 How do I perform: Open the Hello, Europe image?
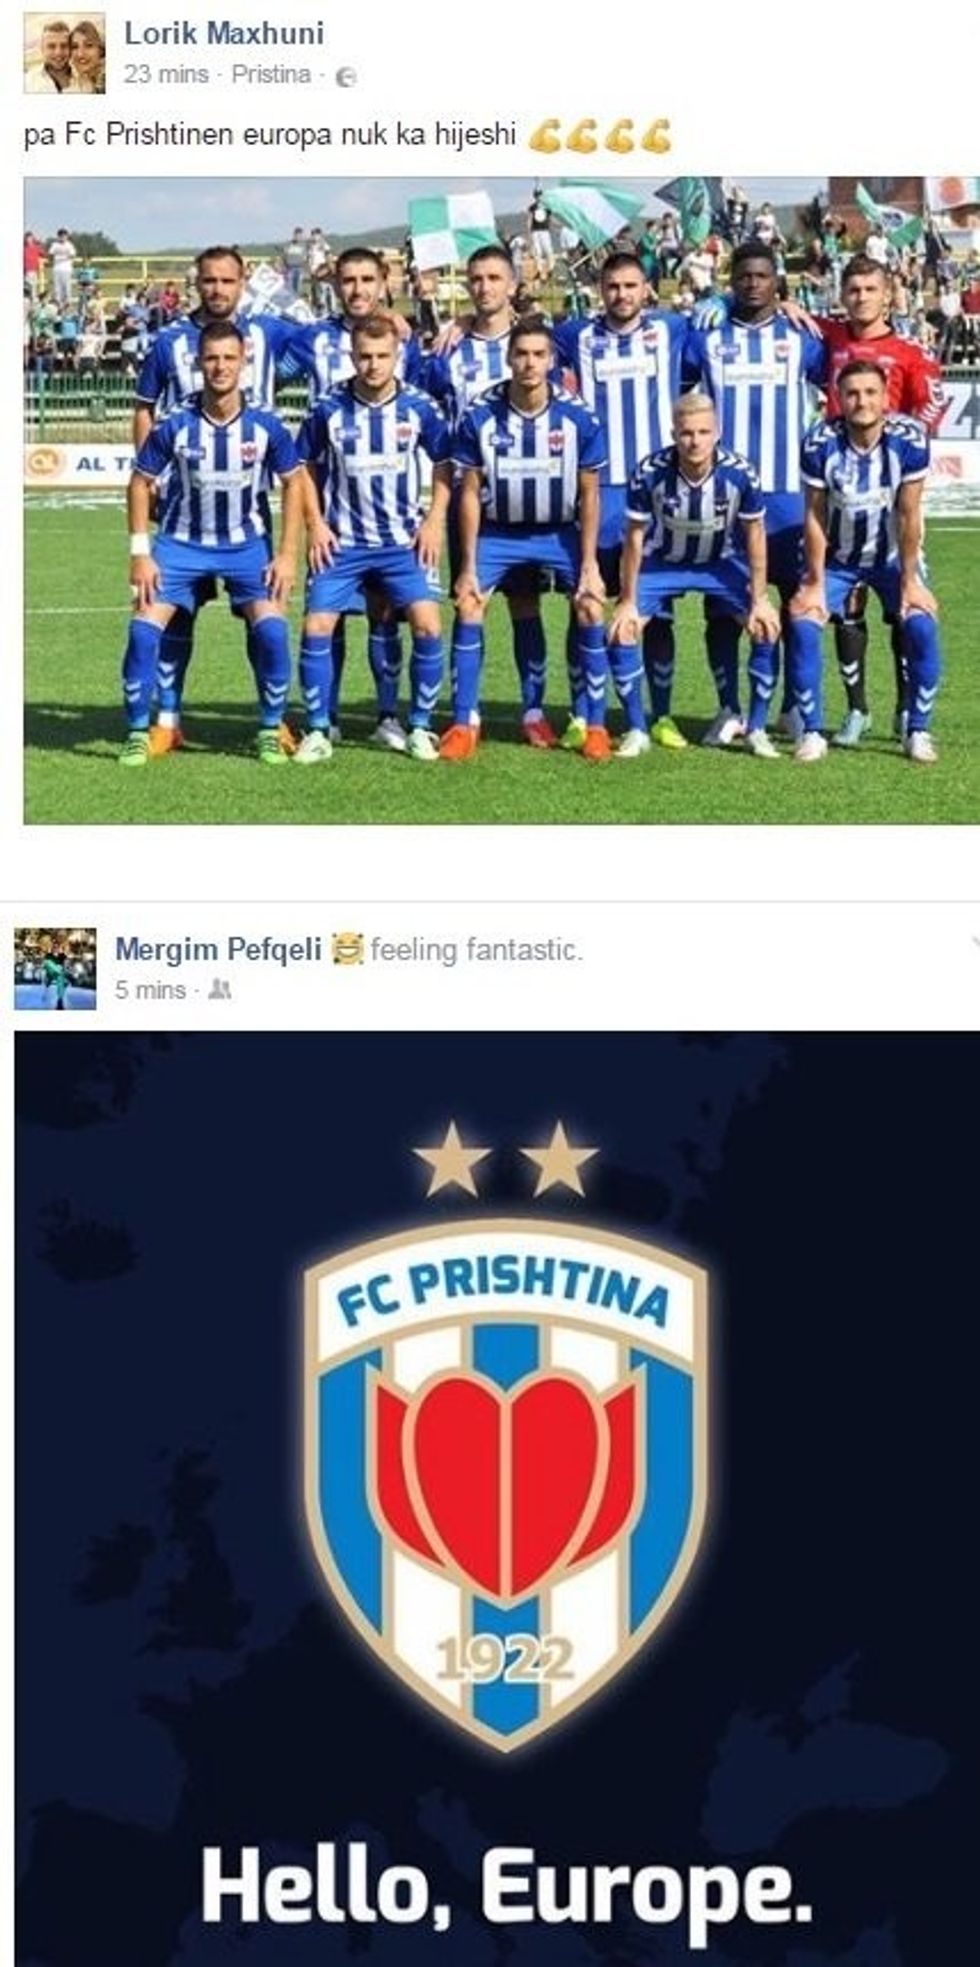[497, 1499]
